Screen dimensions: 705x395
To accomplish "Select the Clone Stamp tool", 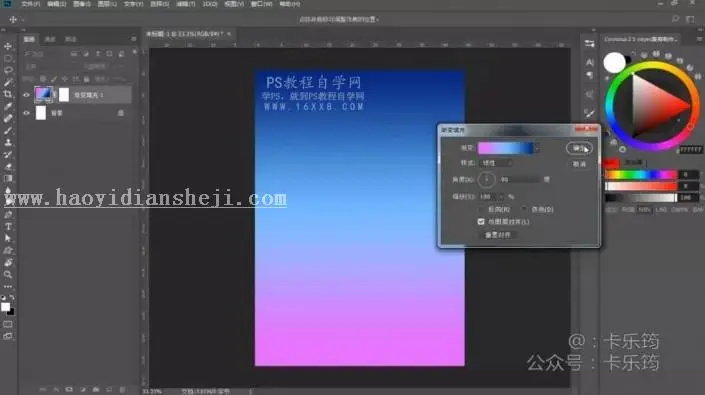I will [8, 142].
